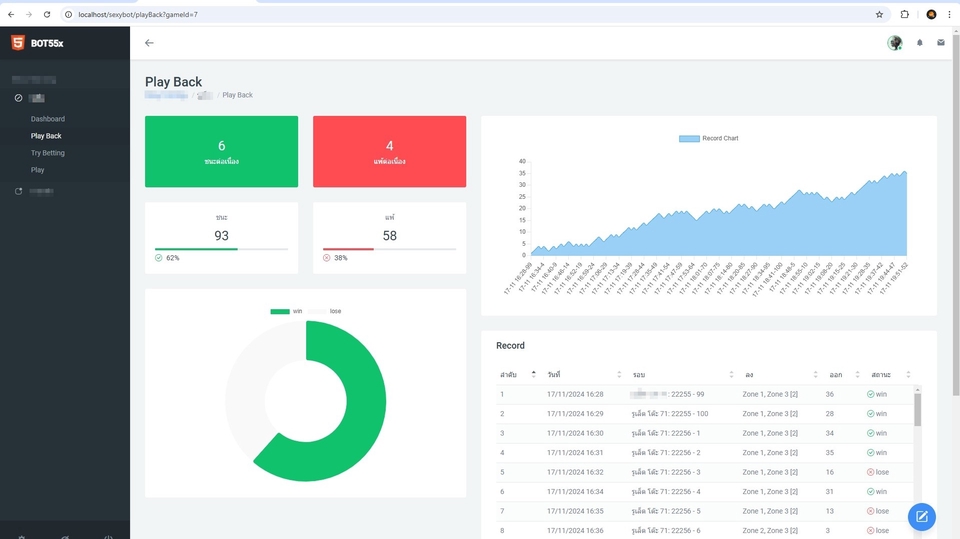Bookmark this page with the star icon
960x539 pixels.
point(879,15)
